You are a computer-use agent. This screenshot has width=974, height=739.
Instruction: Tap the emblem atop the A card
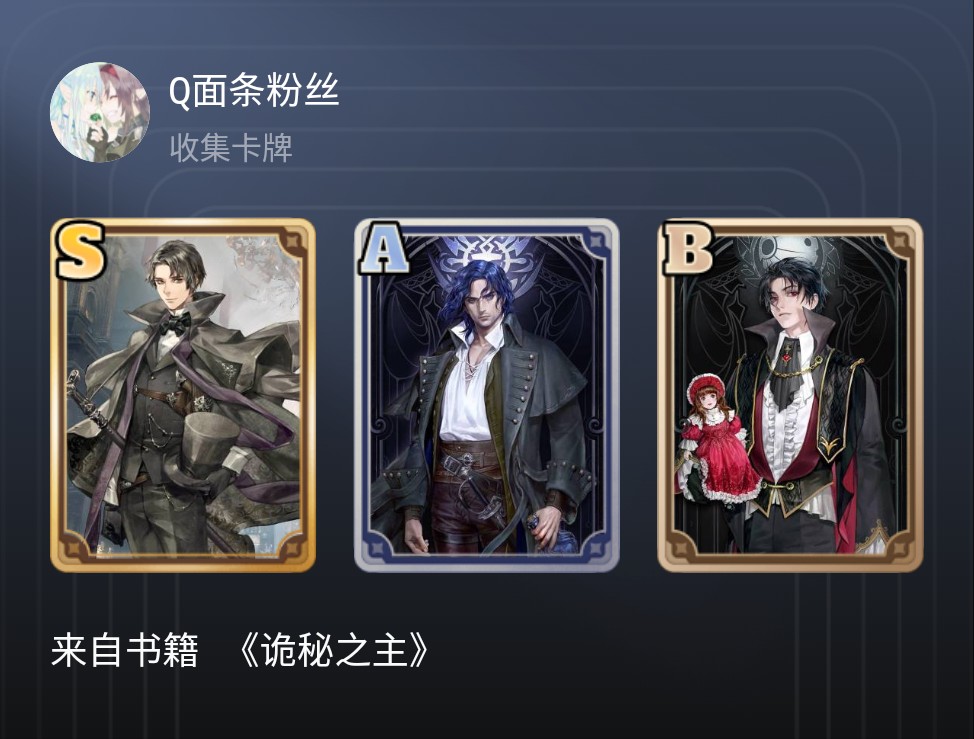tap(486, 253)
